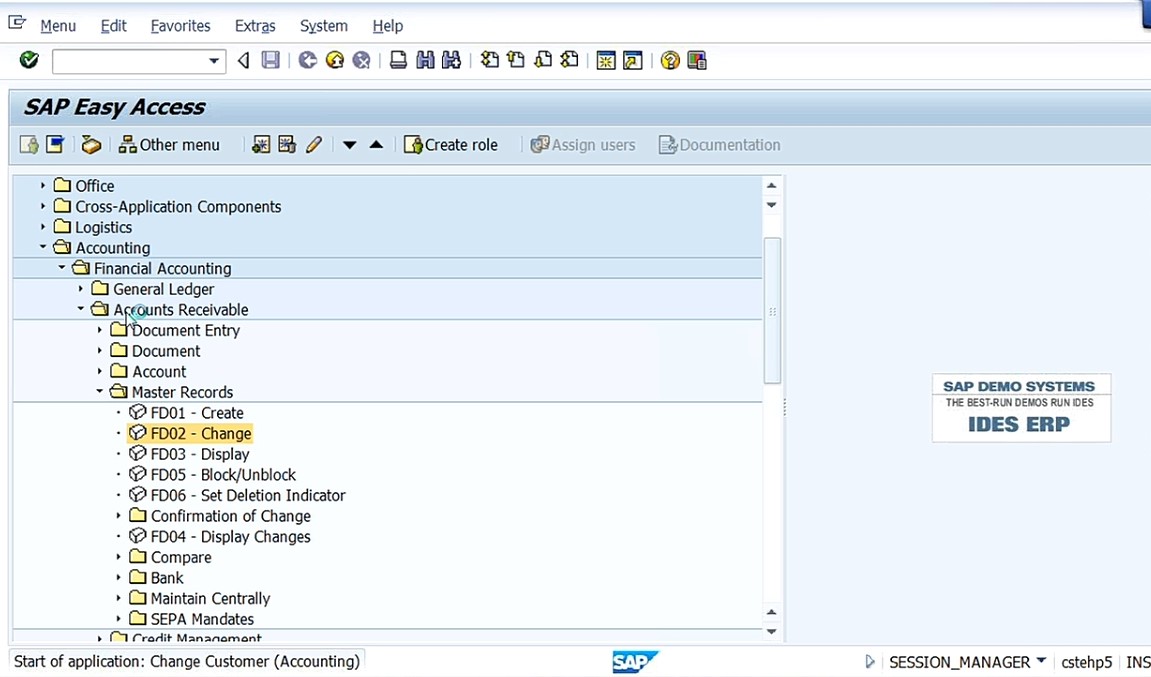Click the Change Favorites pencil icon
This screenshot has width=1151, height=677.
pos(314,145)
